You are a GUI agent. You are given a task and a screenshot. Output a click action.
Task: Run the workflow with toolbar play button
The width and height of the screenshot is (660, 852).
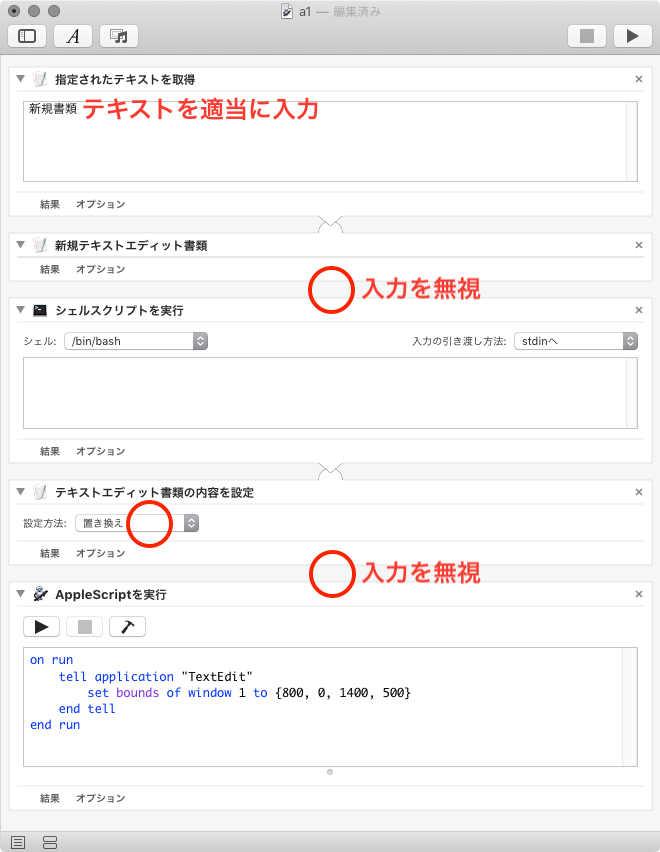(632, 36)
